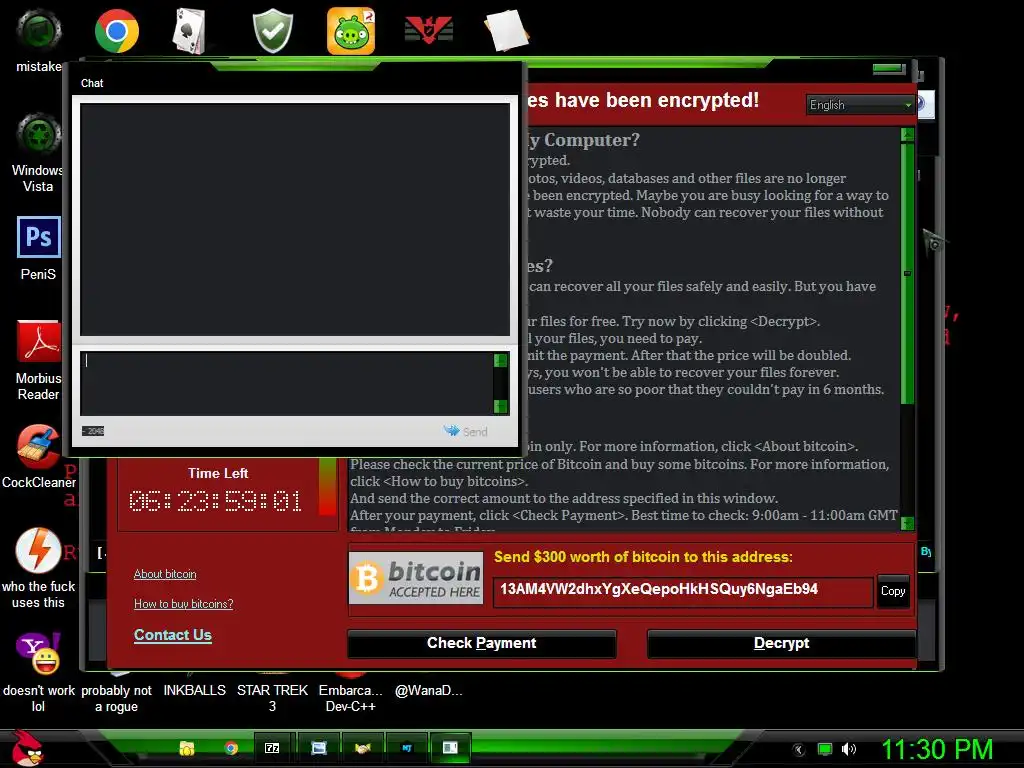The height and width of the screenshot is (768, 1024).
Task: Show hidden tray icons arrow
Action: click(798, 749)
